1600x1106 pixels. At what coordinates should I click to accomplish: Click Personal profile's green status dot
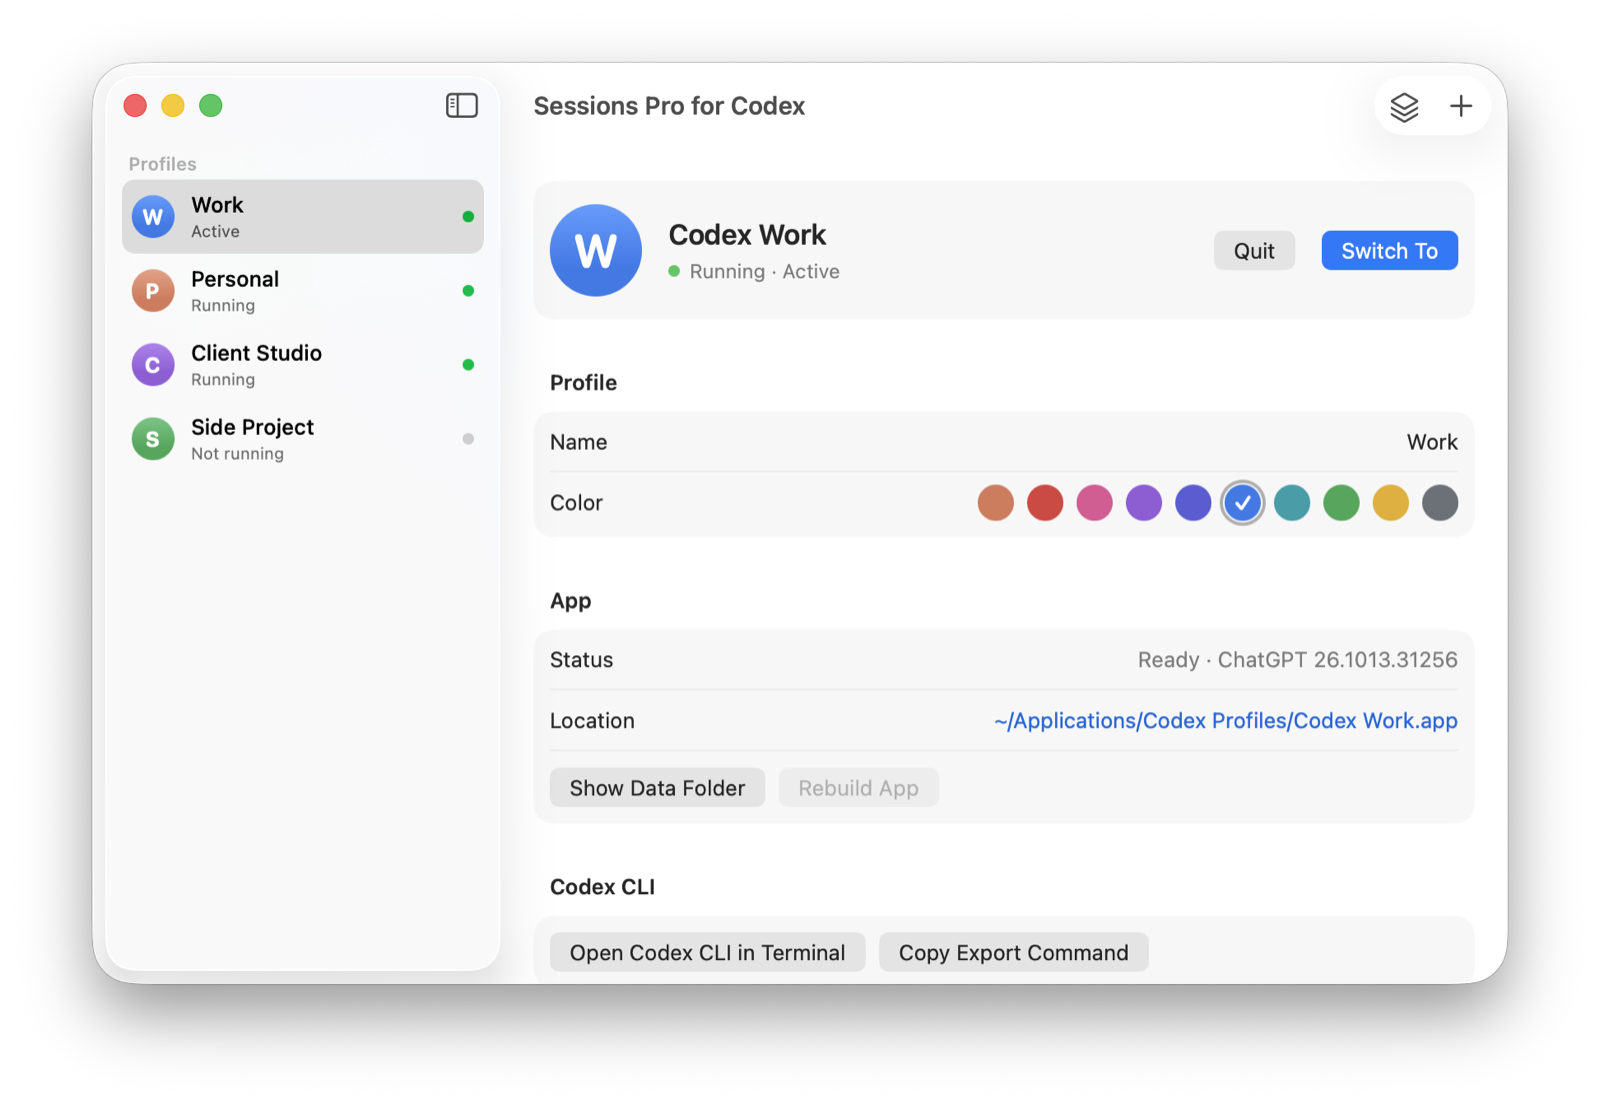tap(468, 291)
